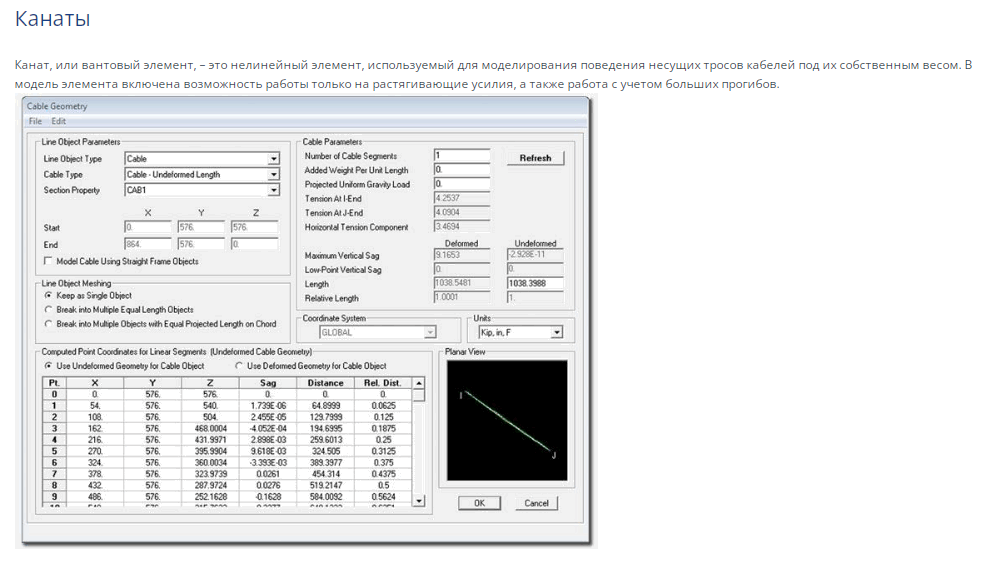The image size is (987, 564).
Task: Click the Undeformed Length value field
Action: (x=533, y=284)
